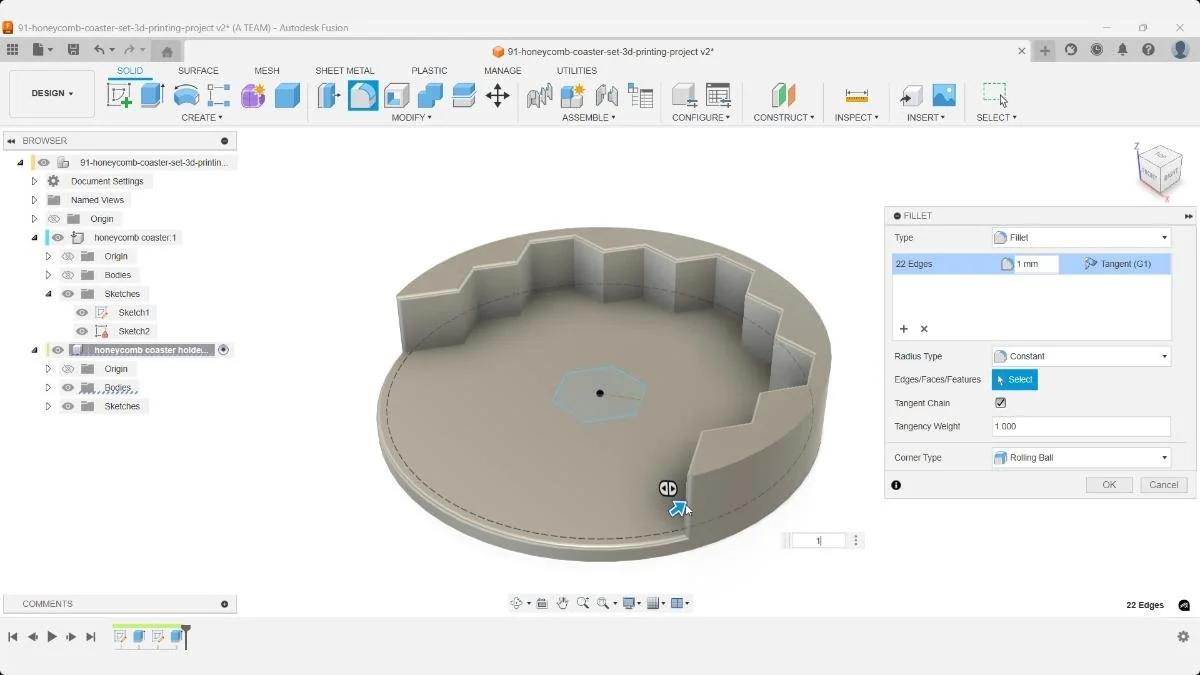Viewport: 1200px width, 675px height.
Task: Click the notifications bell icon
Action: click(x=1122, y=50)
